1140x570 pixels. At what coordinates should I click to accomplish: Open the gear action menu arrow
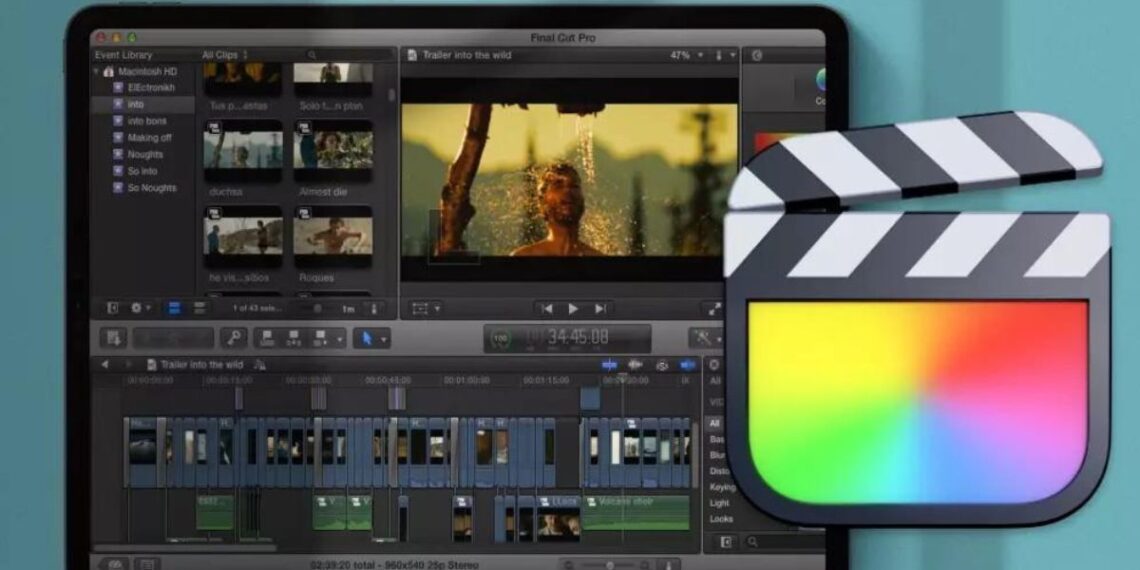(x=149, y=308)
